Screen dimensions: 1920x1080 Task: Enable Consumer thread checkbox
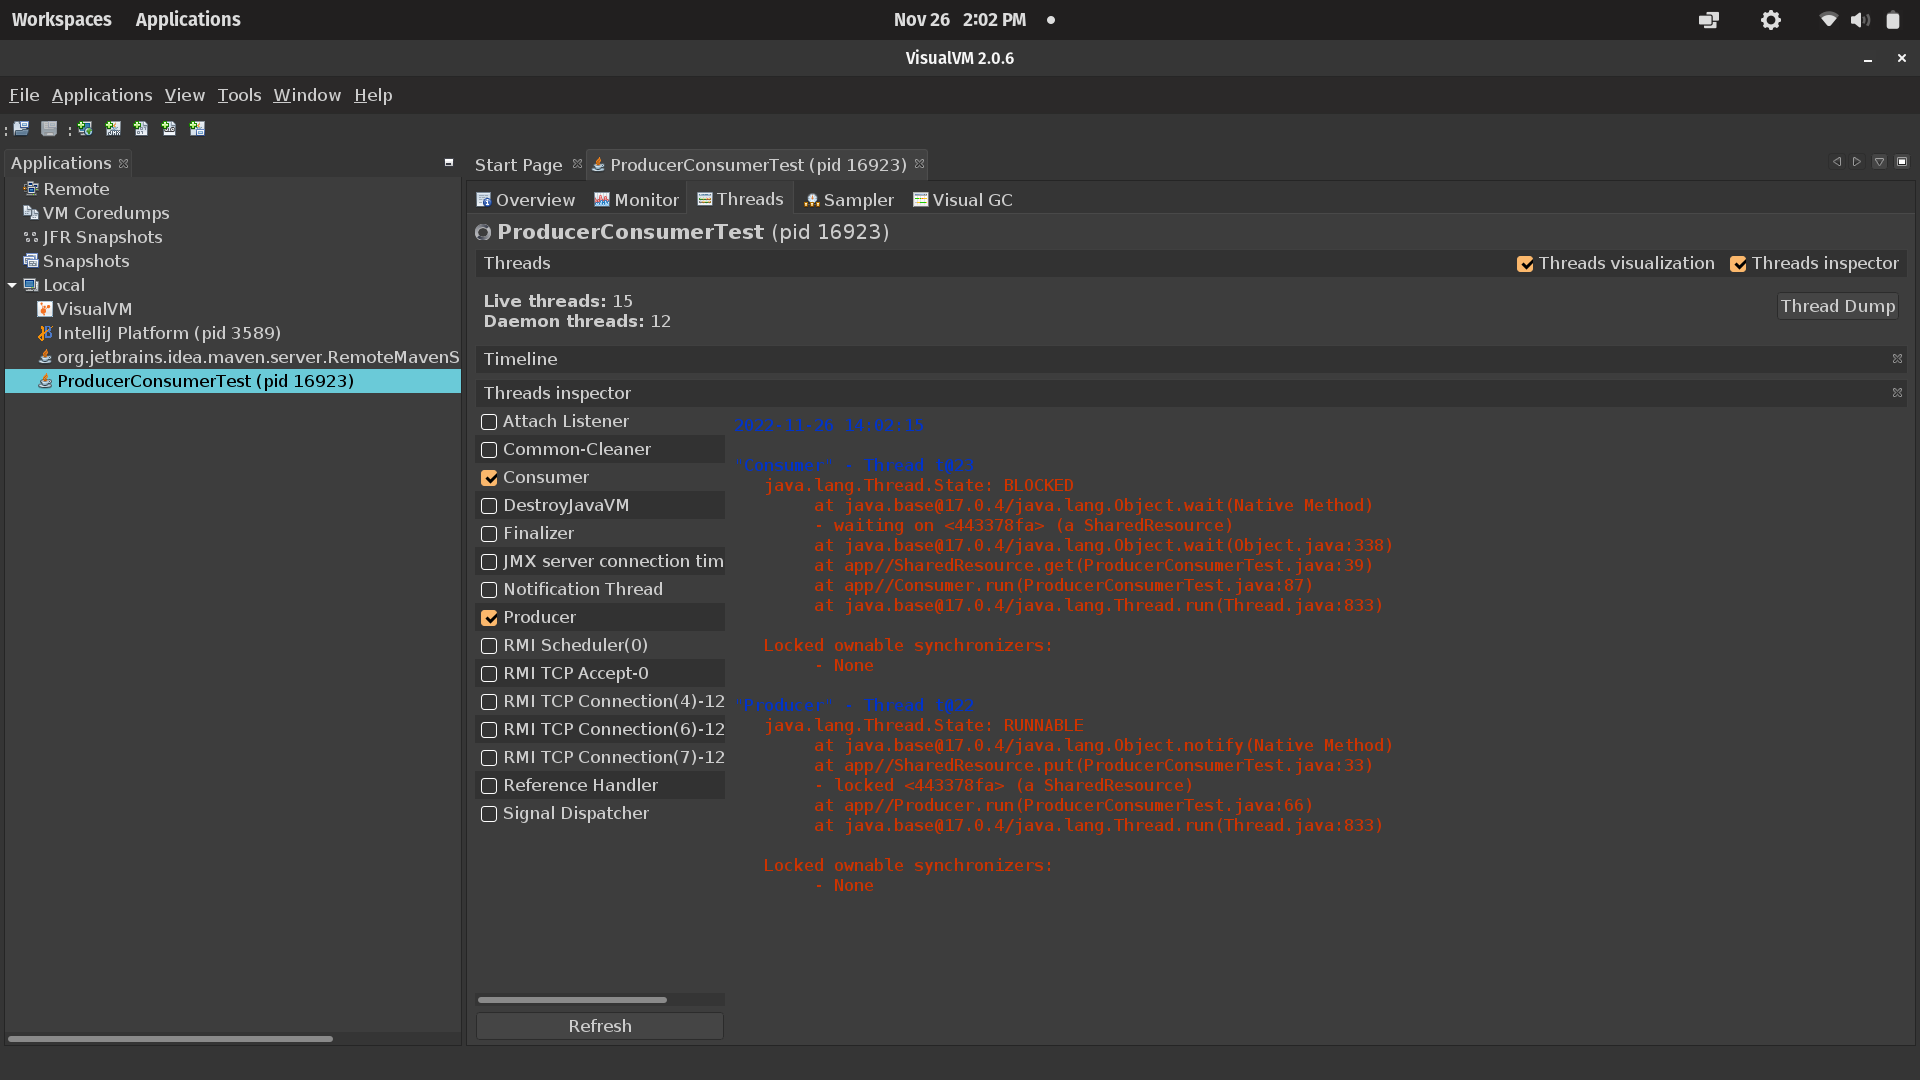[x=489, y=477]
